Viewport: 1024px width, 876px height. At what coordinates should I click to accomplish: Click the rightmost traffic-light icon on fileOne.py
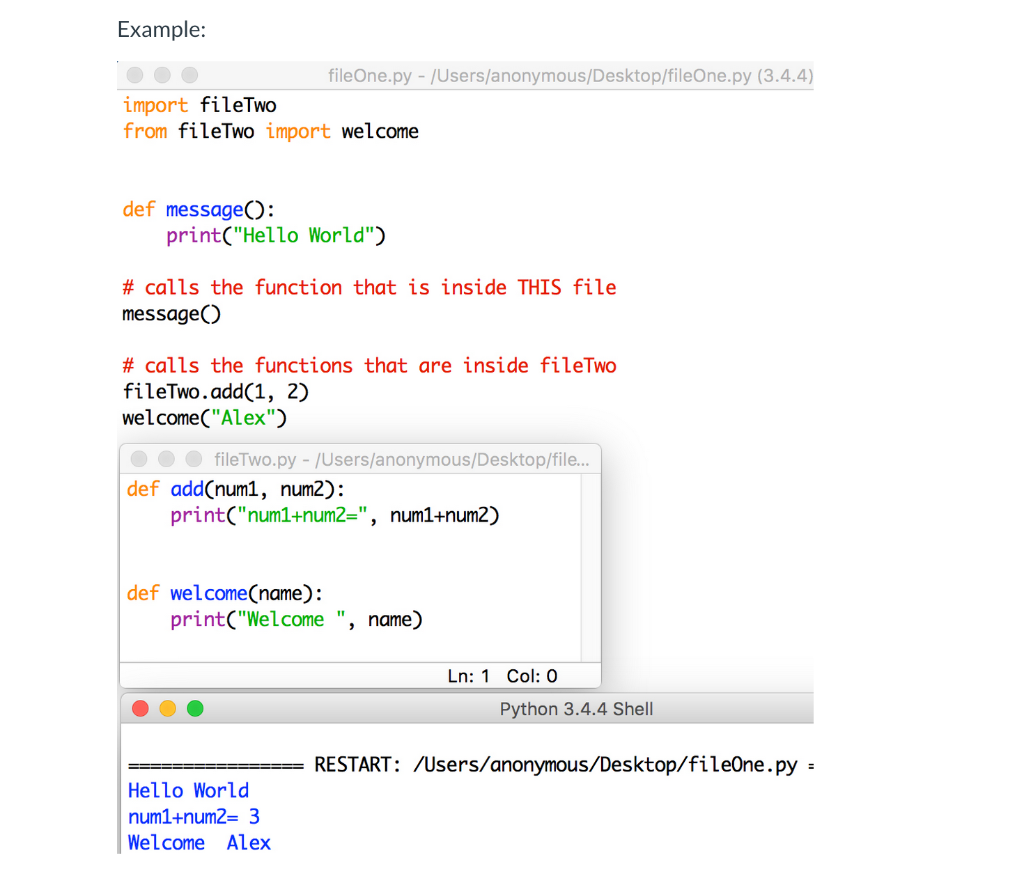click(189, 74)
